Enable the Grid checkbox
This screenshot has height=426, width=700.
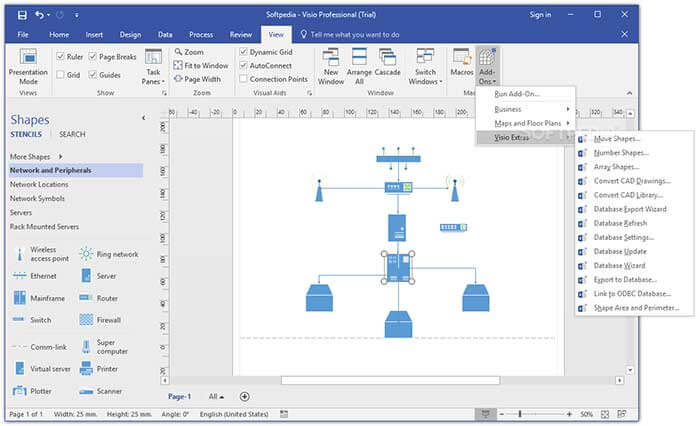[61, 74]
